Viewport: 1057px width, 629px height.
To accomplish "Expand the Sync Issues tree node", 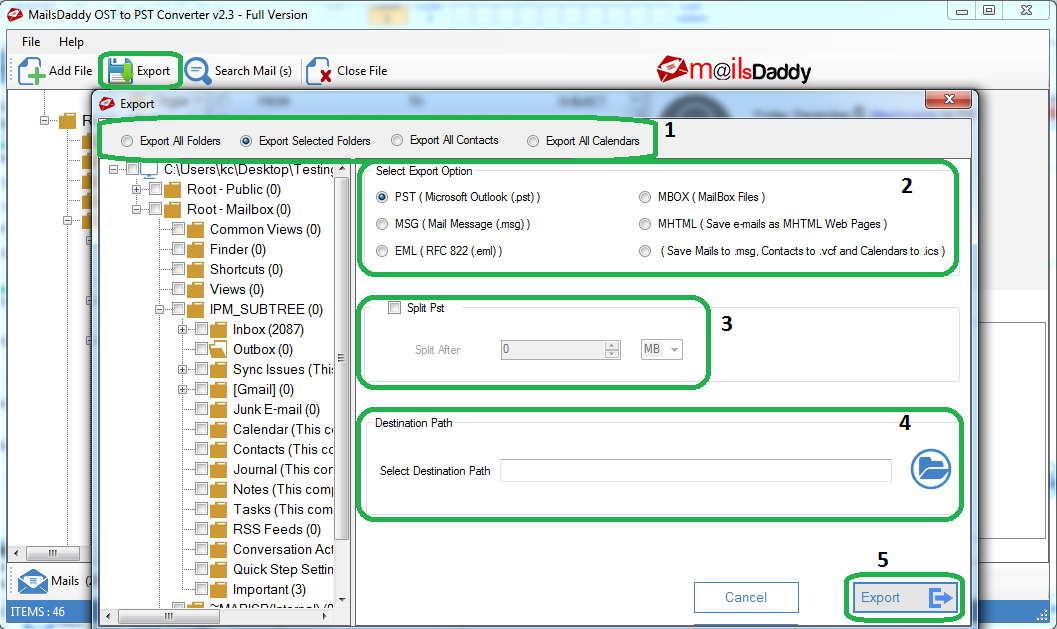I will 182,369.
